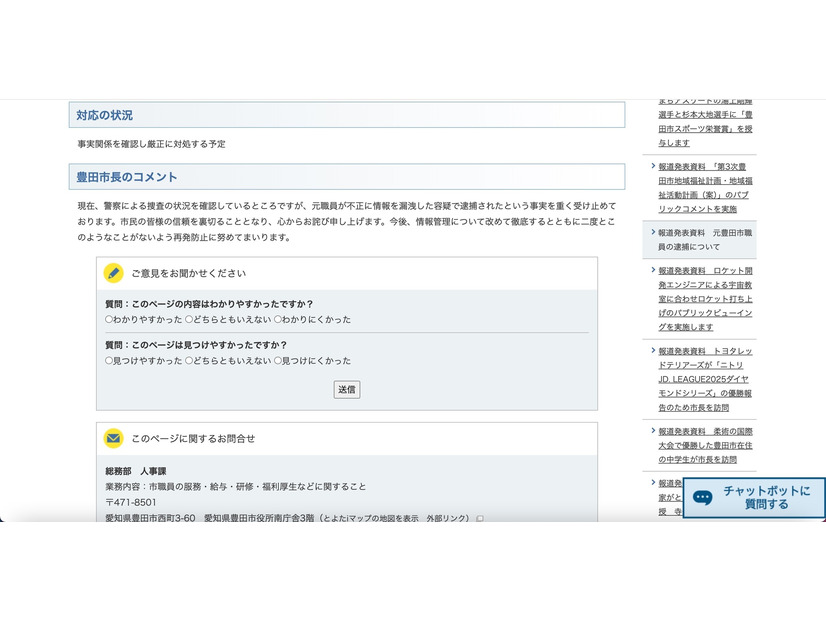The width and height of the screenshot is (826, 620).
Task: Click the 豊田市長のコメント section heading
Action: [x=127, y=177]
